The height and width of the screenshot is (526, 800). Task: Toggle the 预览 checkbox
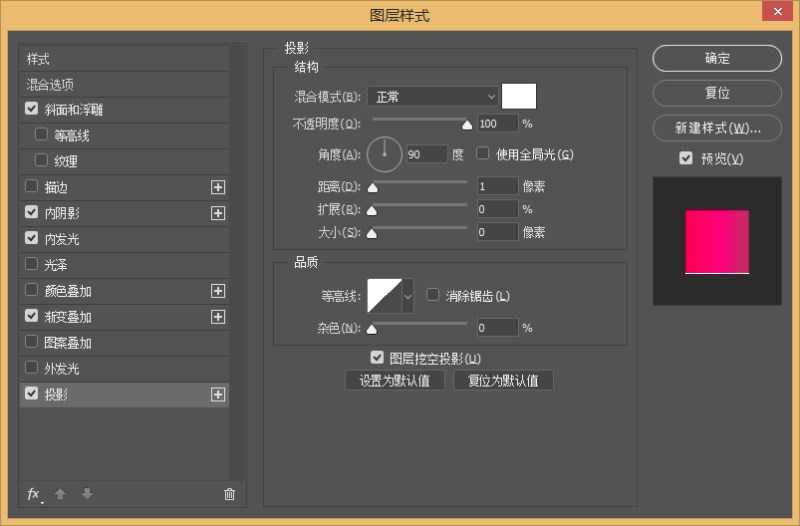coord(686,158)
